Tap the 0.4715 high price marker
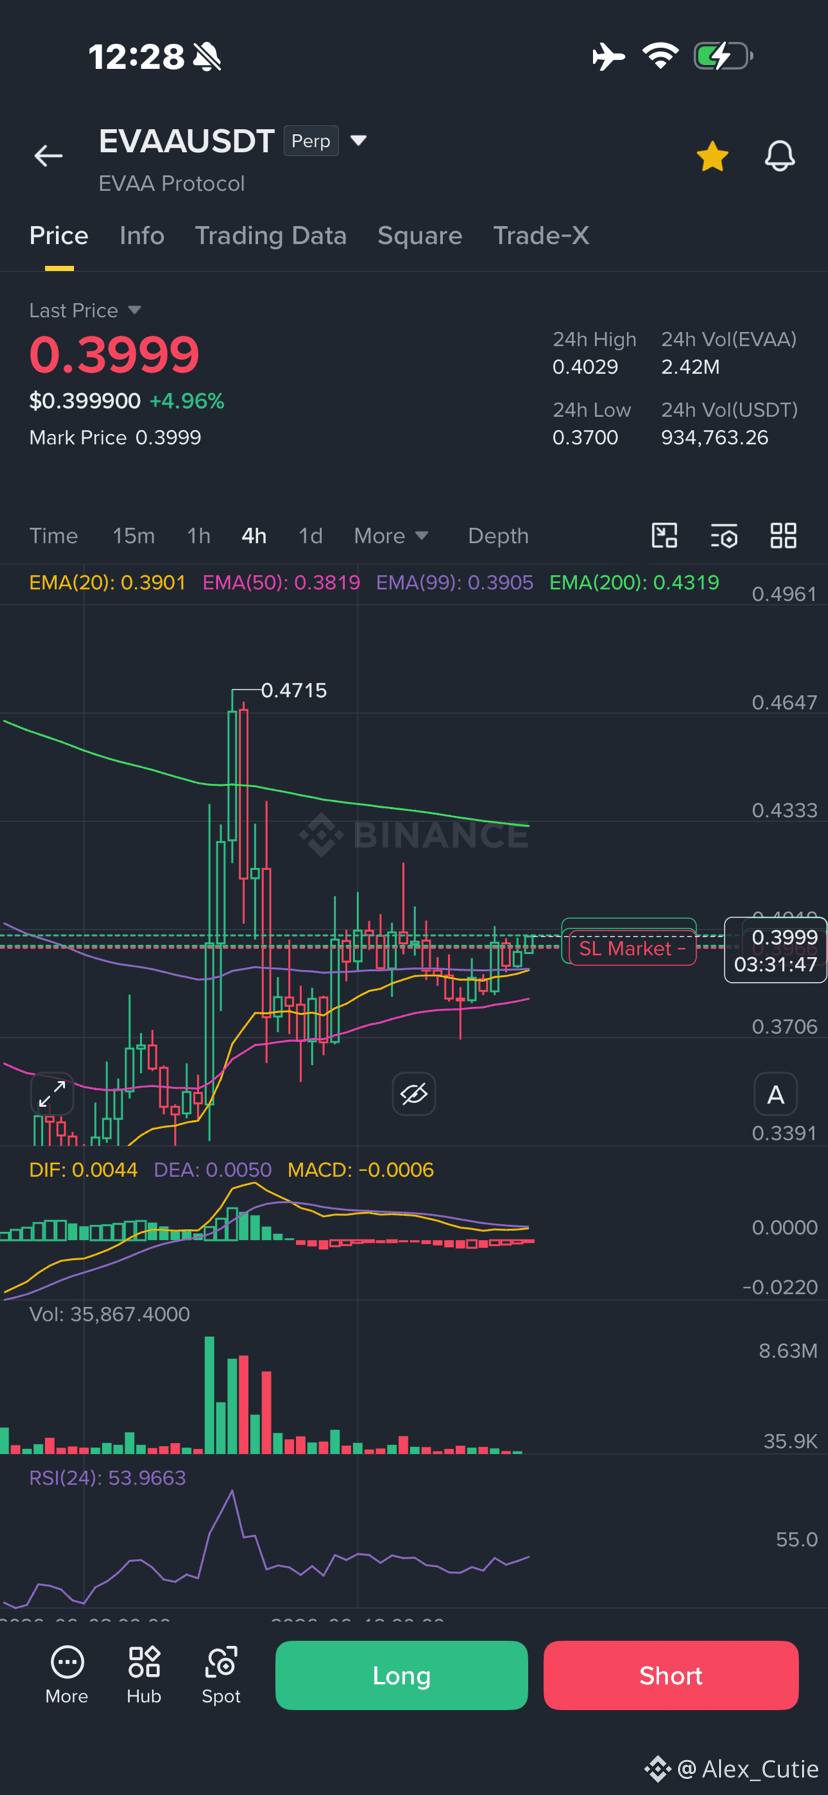Screen dimensions: 828x1795 (294, 690)
